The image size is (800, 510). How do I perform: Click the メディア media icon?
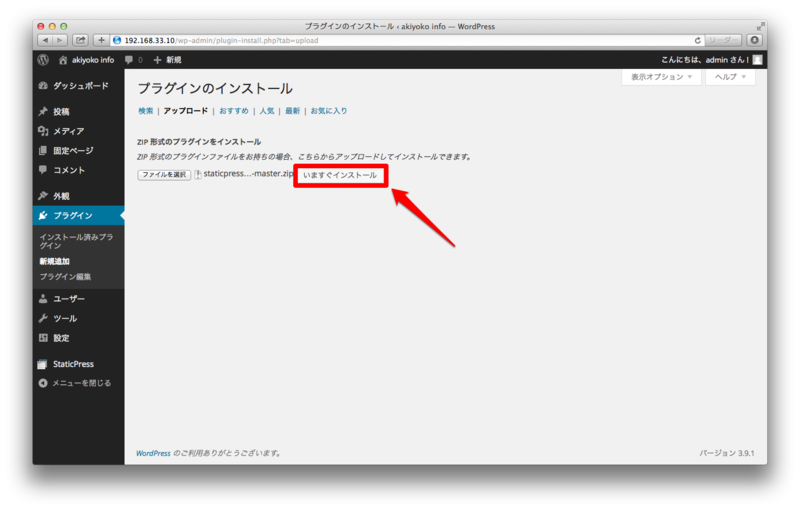coord(43,131)
